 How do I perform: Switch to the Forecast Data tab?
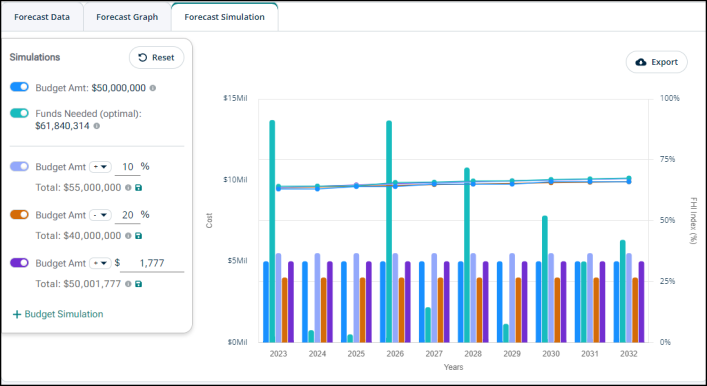click(42, 17)
